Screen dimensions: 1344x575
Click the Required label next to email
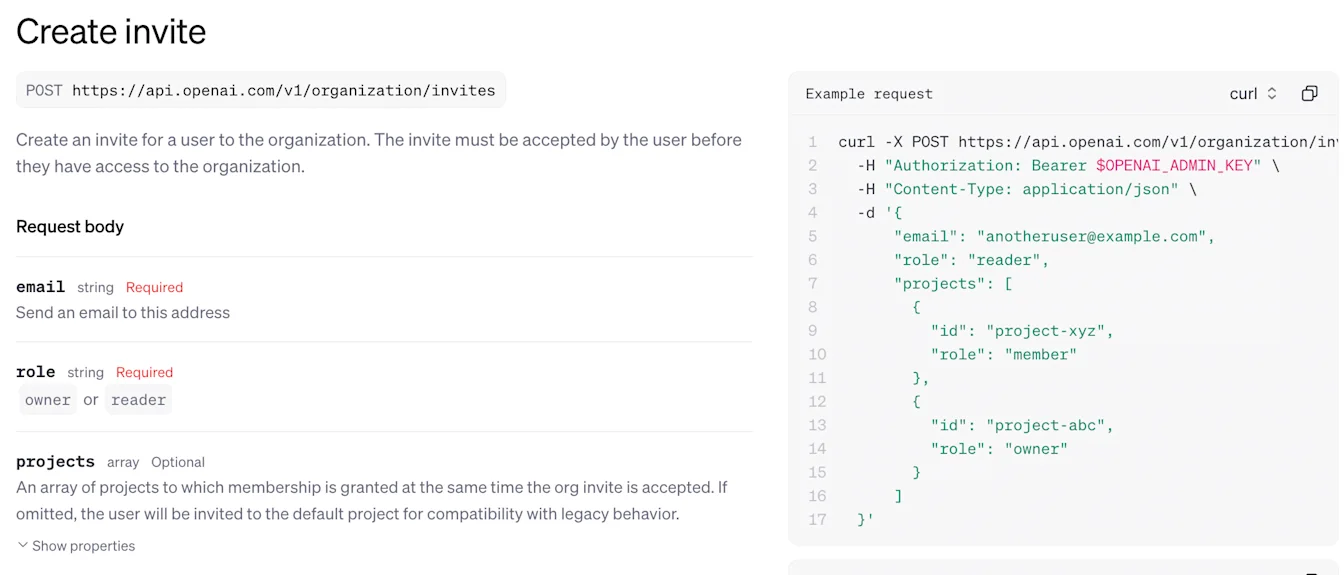coord(154,287)
